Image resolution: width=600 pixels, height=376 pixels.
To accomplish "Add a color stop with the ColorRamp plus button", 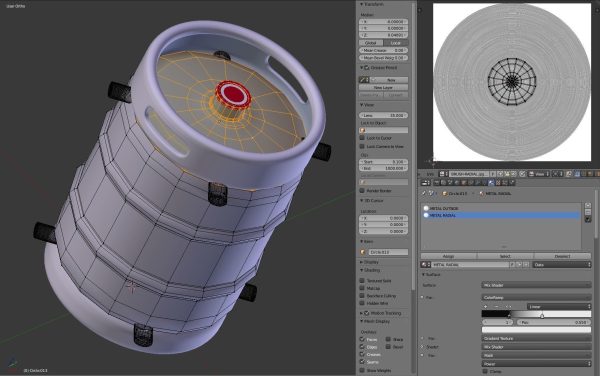I will pos(486,306).
